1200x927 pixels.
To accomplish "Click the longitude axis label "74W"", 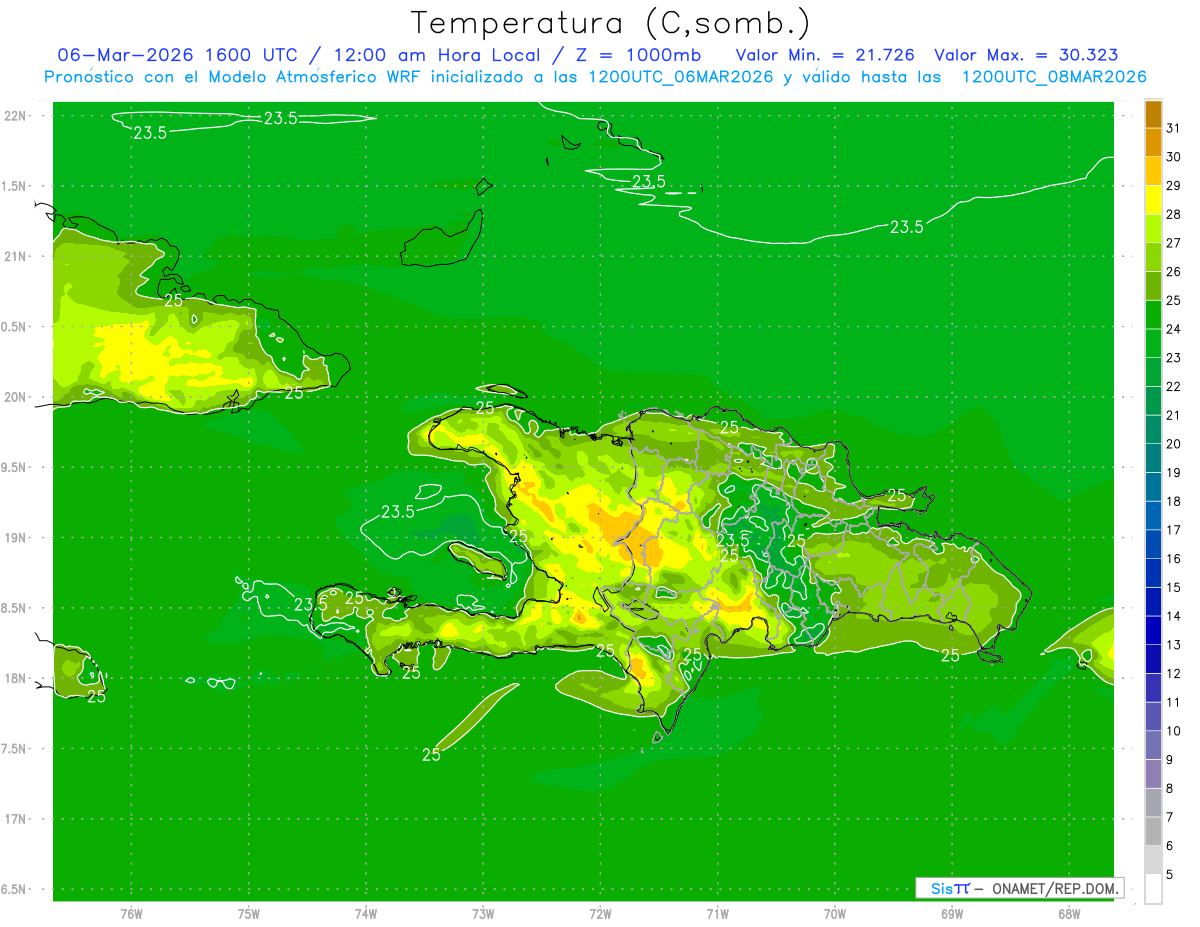I will click(366, 914).
